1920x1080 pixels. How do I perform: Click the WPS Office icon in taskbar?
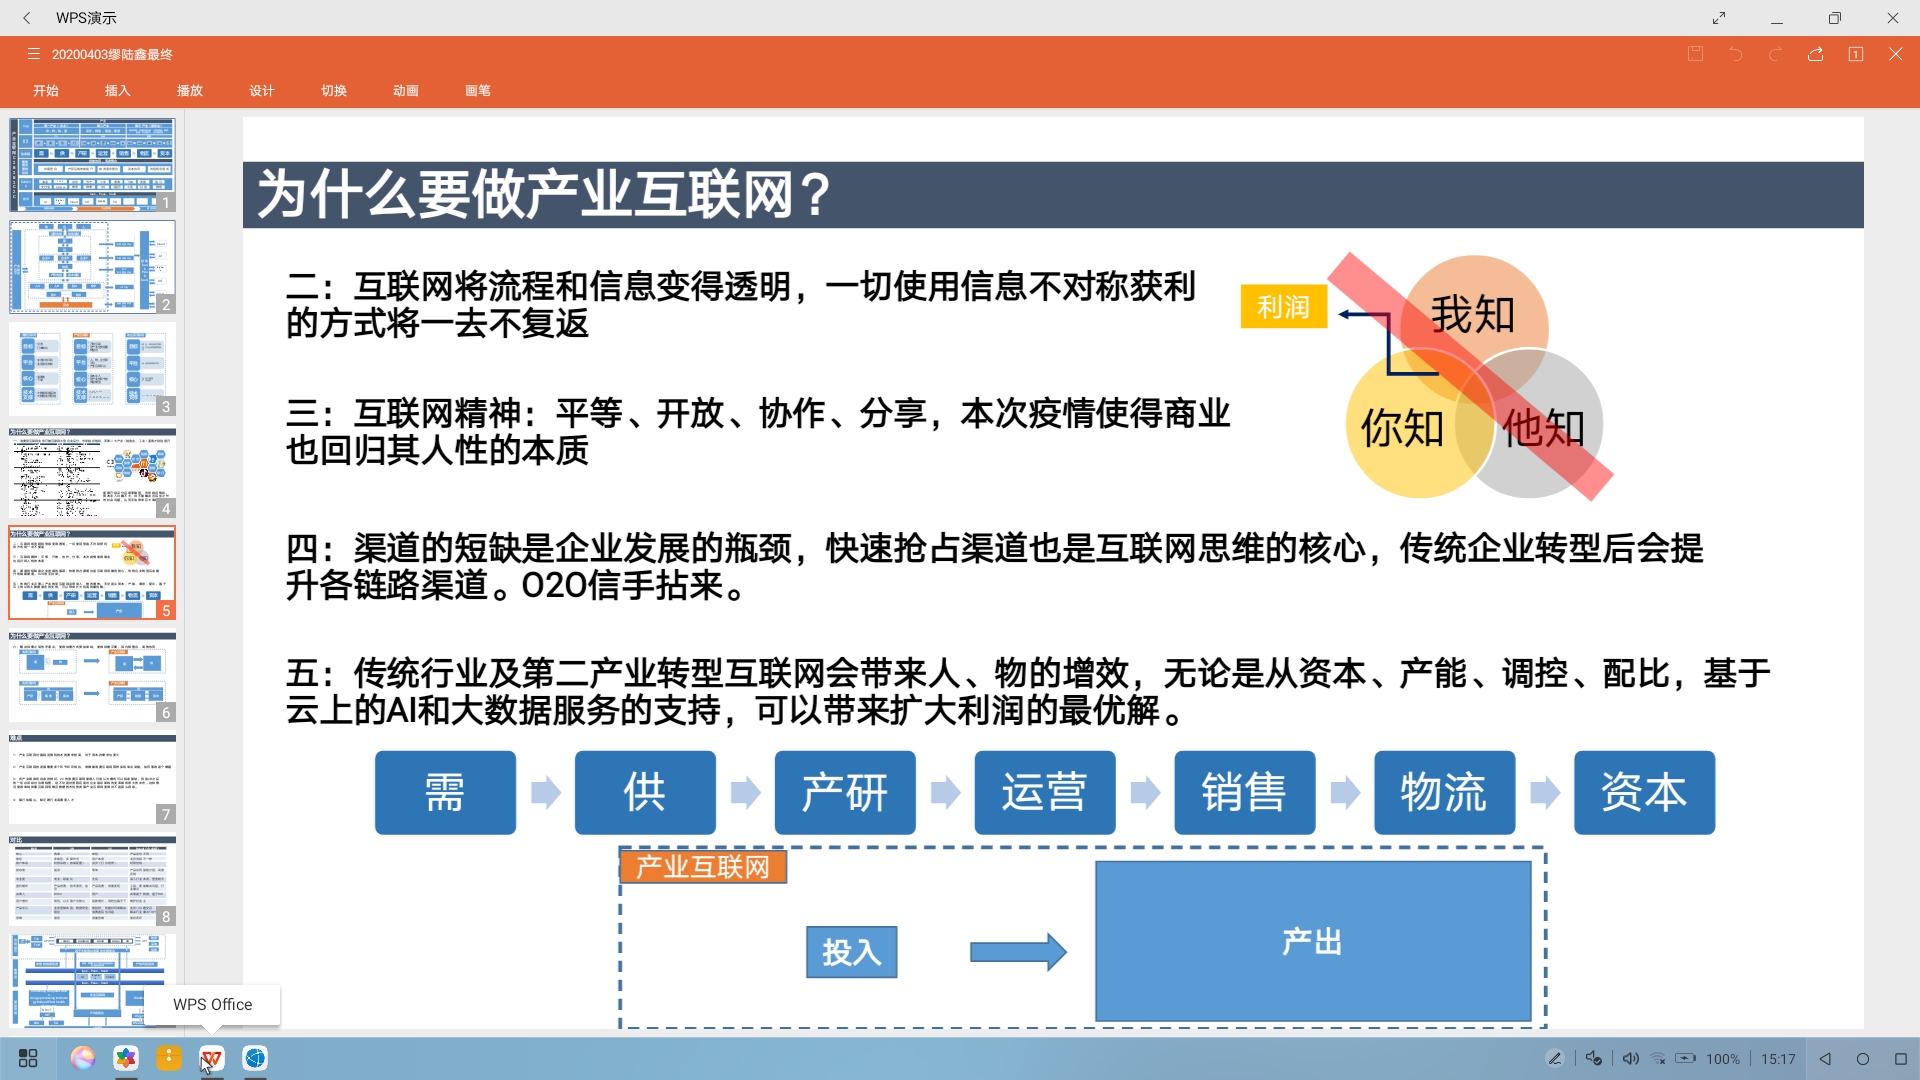click(211, 1058)
